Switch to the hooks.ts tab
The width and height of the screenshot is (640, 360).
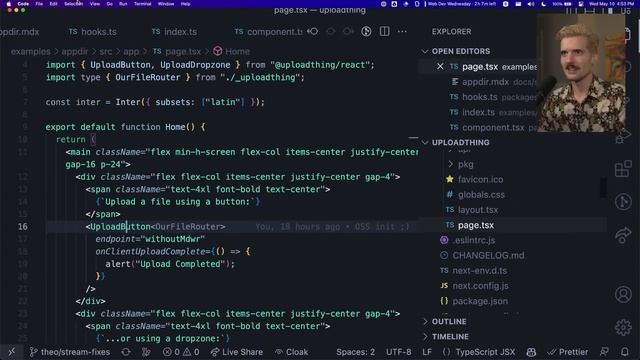[x=93, y=32]
